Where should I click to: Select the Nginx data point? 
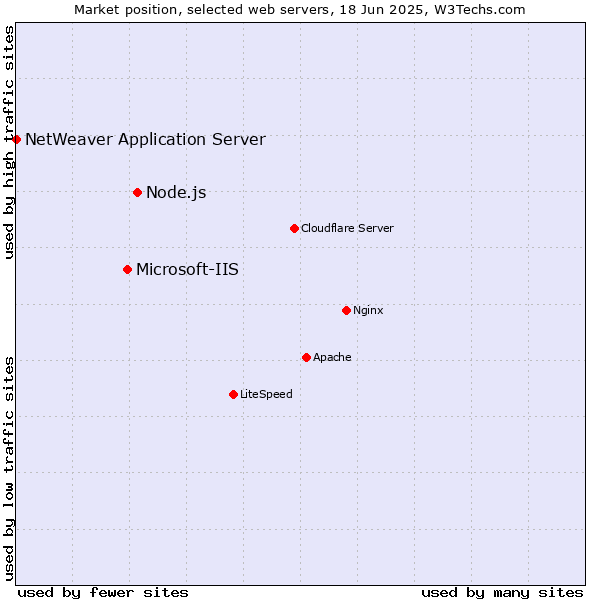(x=346, y=310)
